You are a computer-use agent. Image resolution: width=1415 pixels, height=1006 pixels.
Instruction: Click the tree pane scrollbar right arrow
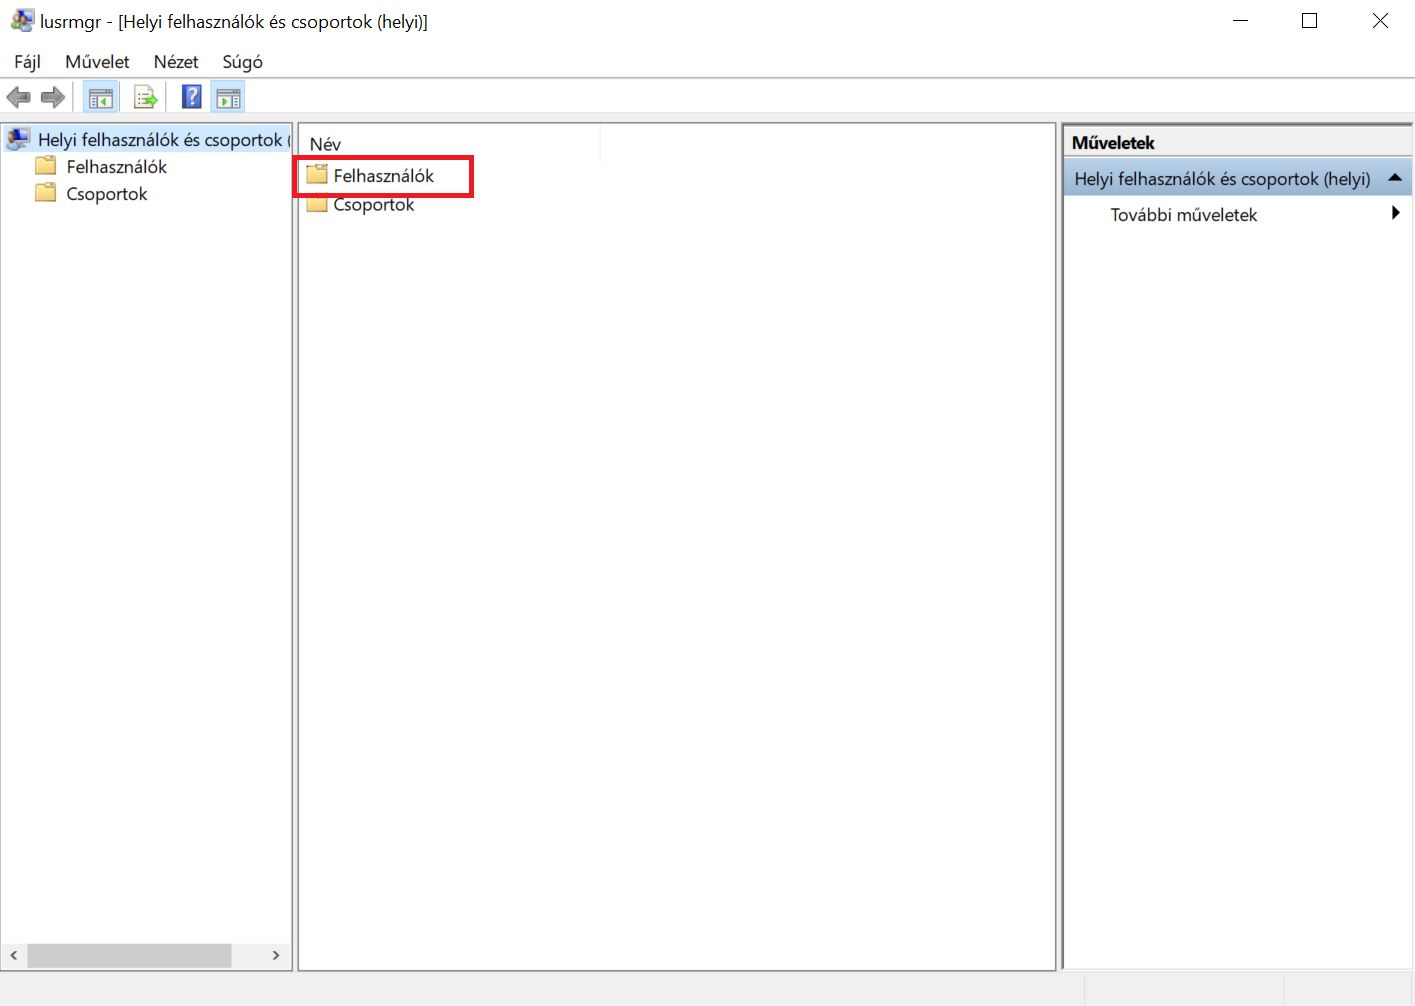click(x=276, y=956)
